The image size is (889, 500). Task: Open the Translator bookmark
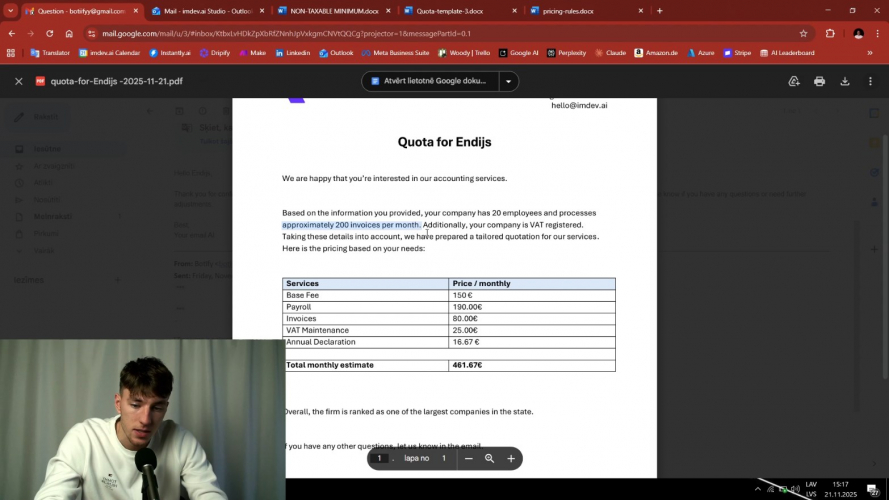(x=50, y=53)
